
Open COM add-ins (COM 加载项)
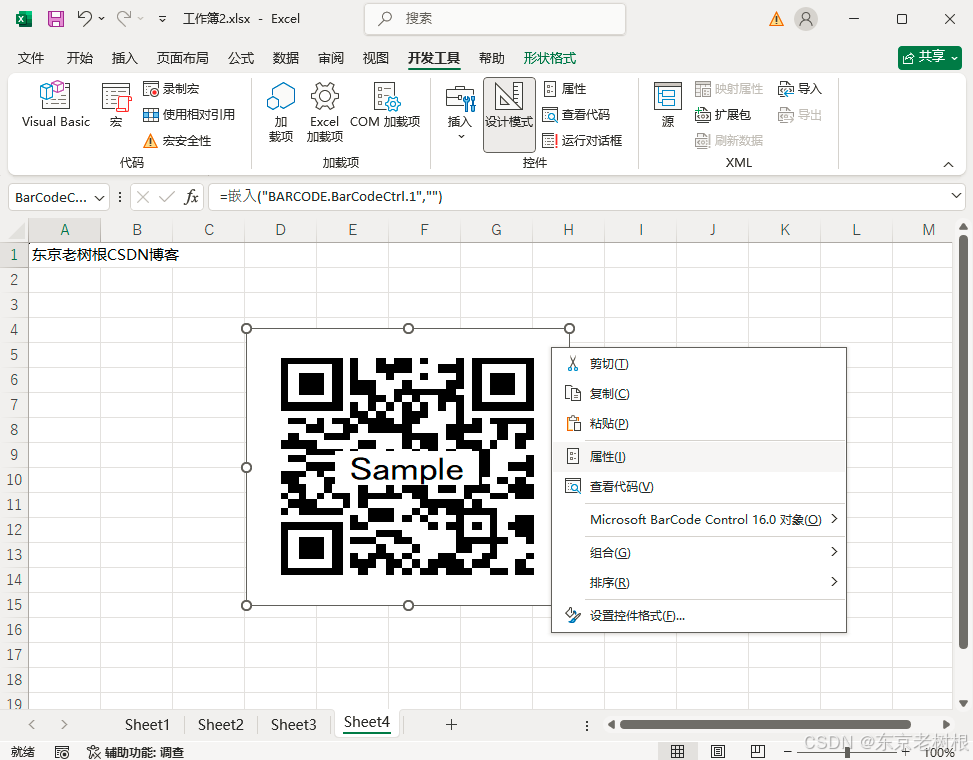(385, 105)
